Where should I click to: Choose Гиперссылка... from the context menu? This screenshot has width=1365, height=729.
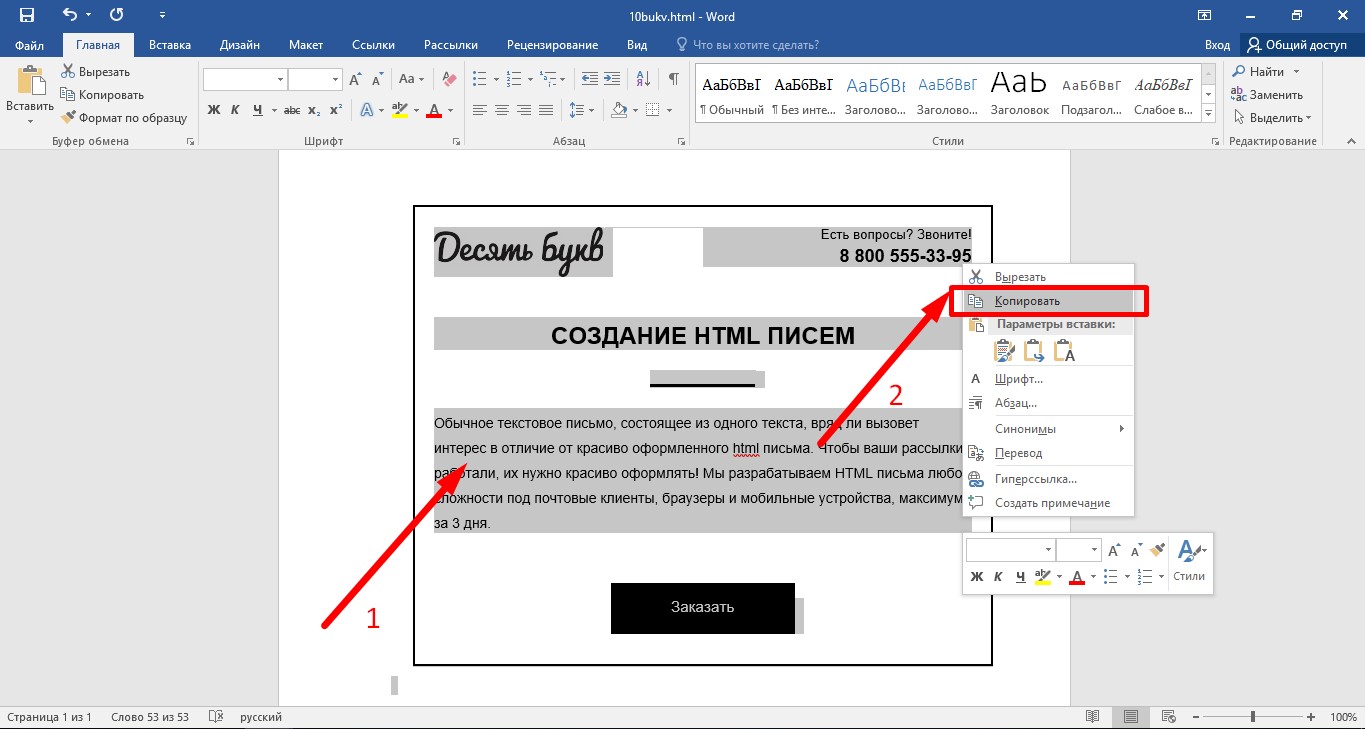(1048, 479)
